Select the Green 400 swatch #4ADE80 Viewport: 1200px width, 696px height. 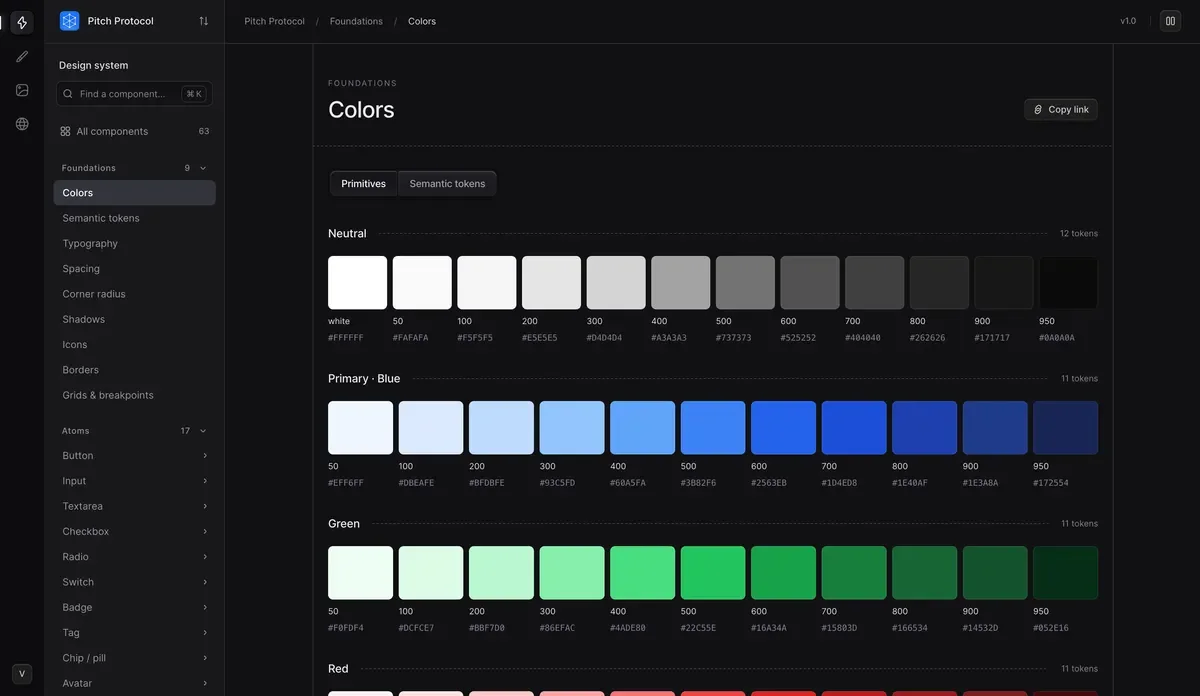coord(642,573)
